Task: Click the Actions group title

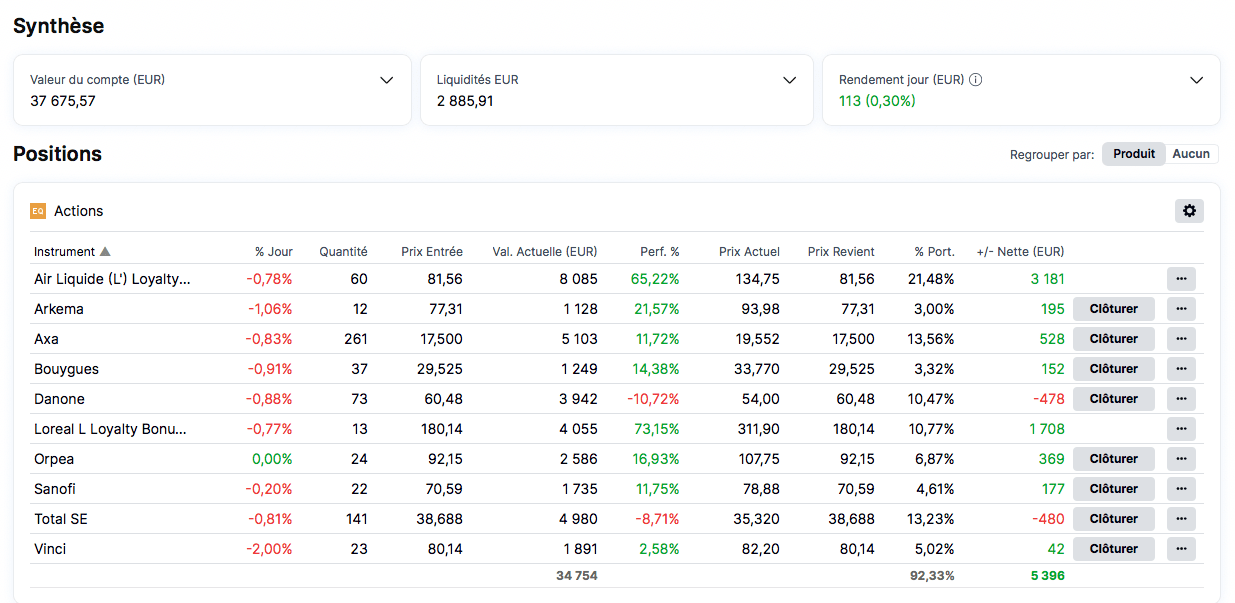Action: [x=79, y=211]
